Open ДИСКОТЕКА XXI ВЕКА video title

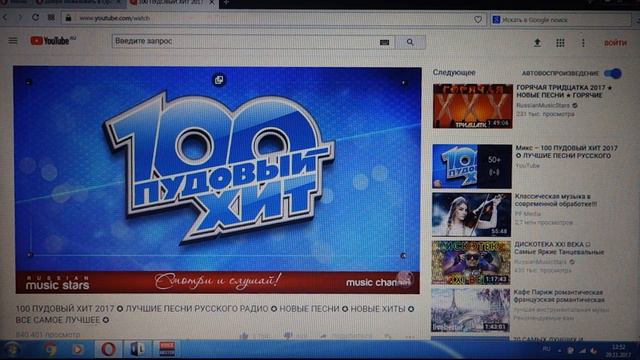point(559,248)
